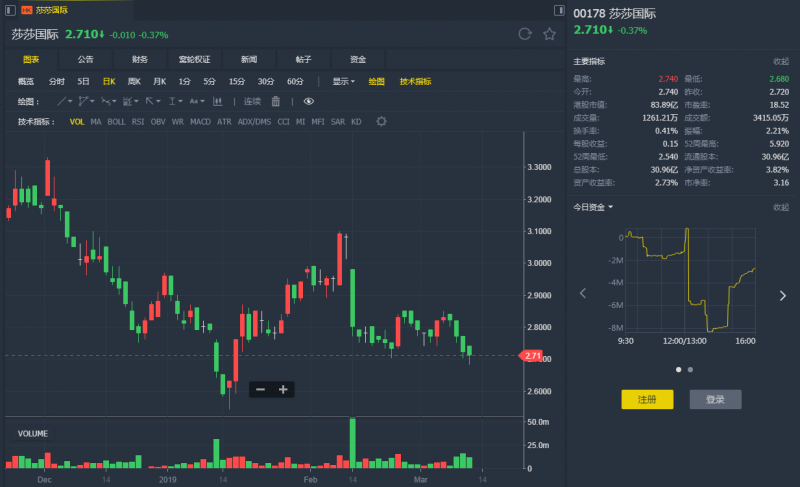Screen dimensions: 800x487
Task: Enable the MA indicator
Action: (x=96, y=122)
